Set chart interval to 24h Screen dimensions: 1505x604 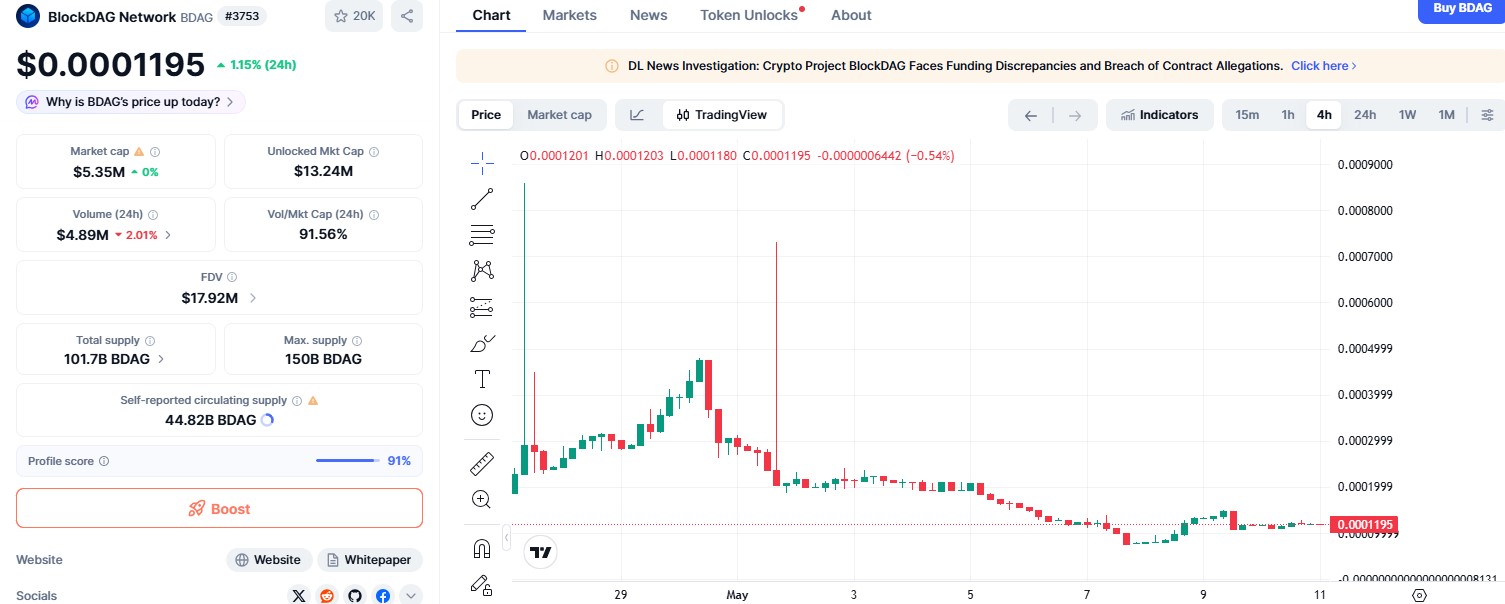1365,115
